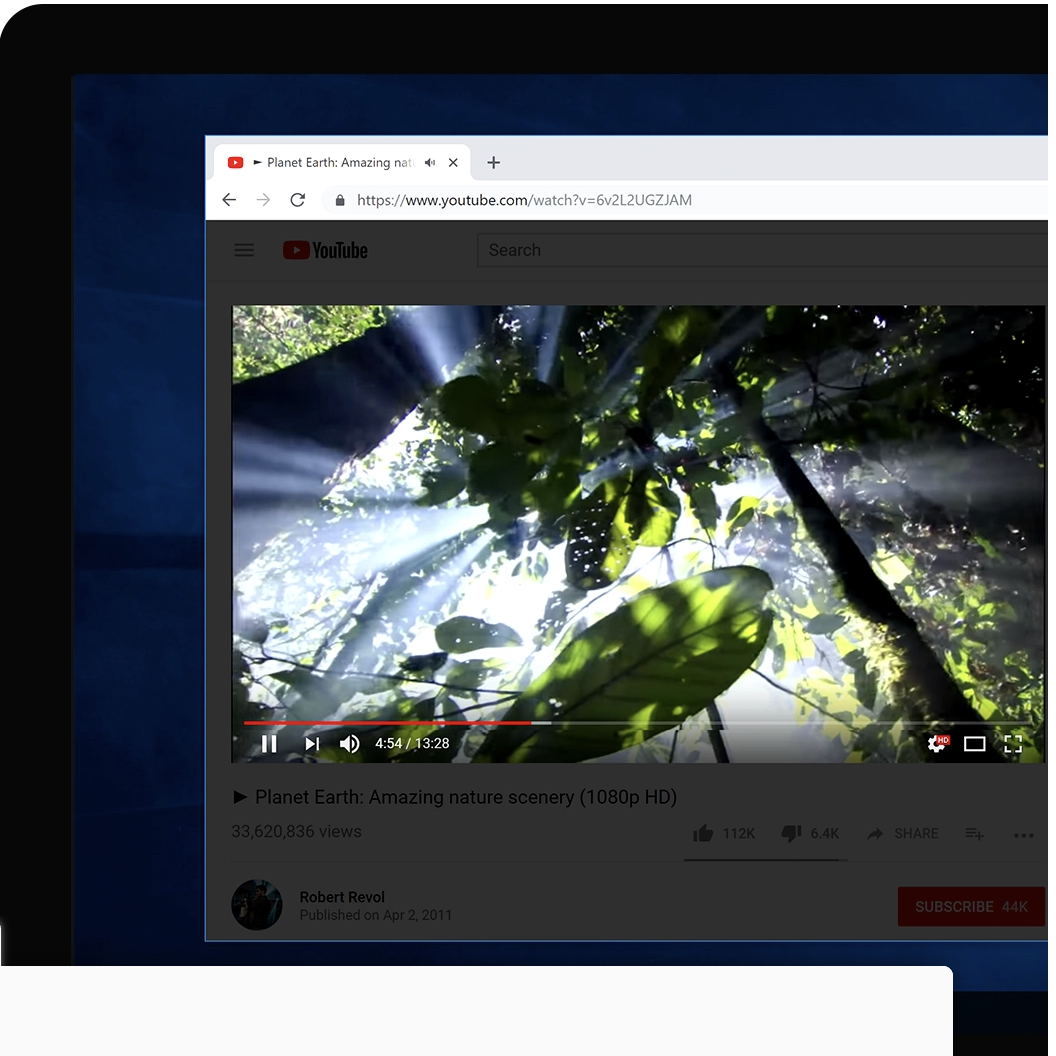1056x1056 pixels.
Task: Subscribe to Robert Revol channel
Action: pos(971,906)
